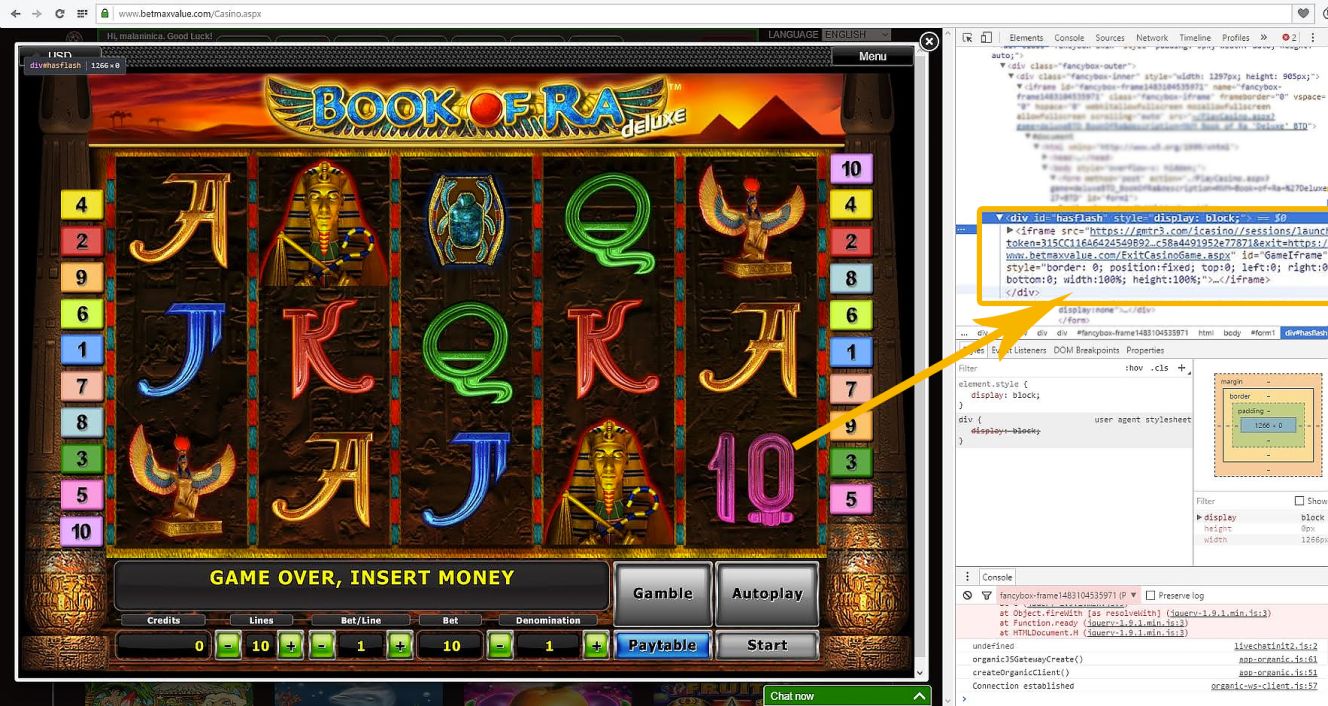
Task: Collapse the fancybox-inner div node
Action: point(1011,76)
